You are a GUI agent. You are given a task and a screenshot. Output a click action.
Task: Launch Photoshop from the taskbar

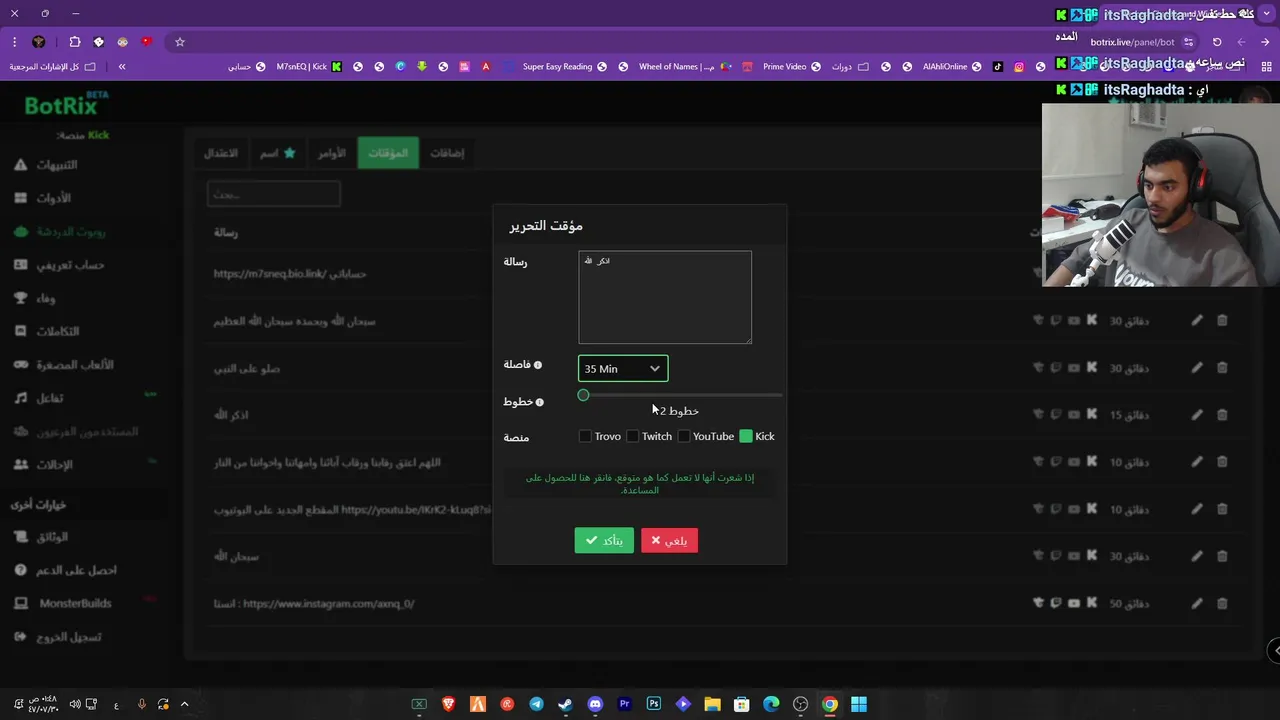click(x=653, y=704)
